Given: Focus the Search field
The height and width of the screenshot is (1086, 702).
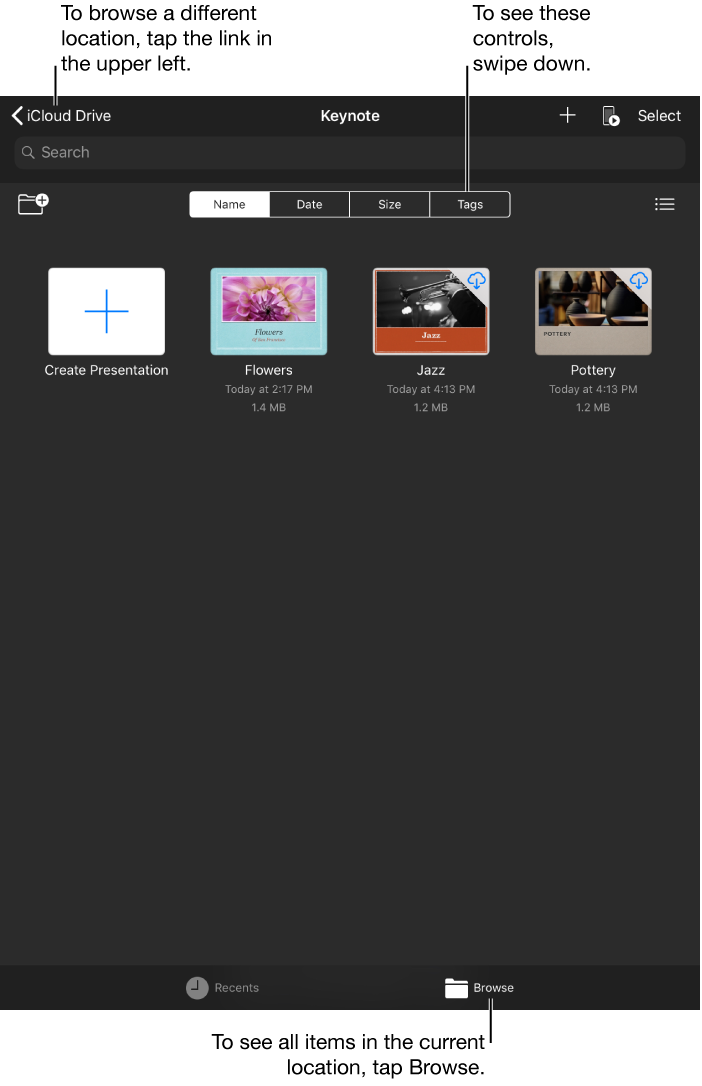Looking at the screenshot, I should [x=350, y=152].
